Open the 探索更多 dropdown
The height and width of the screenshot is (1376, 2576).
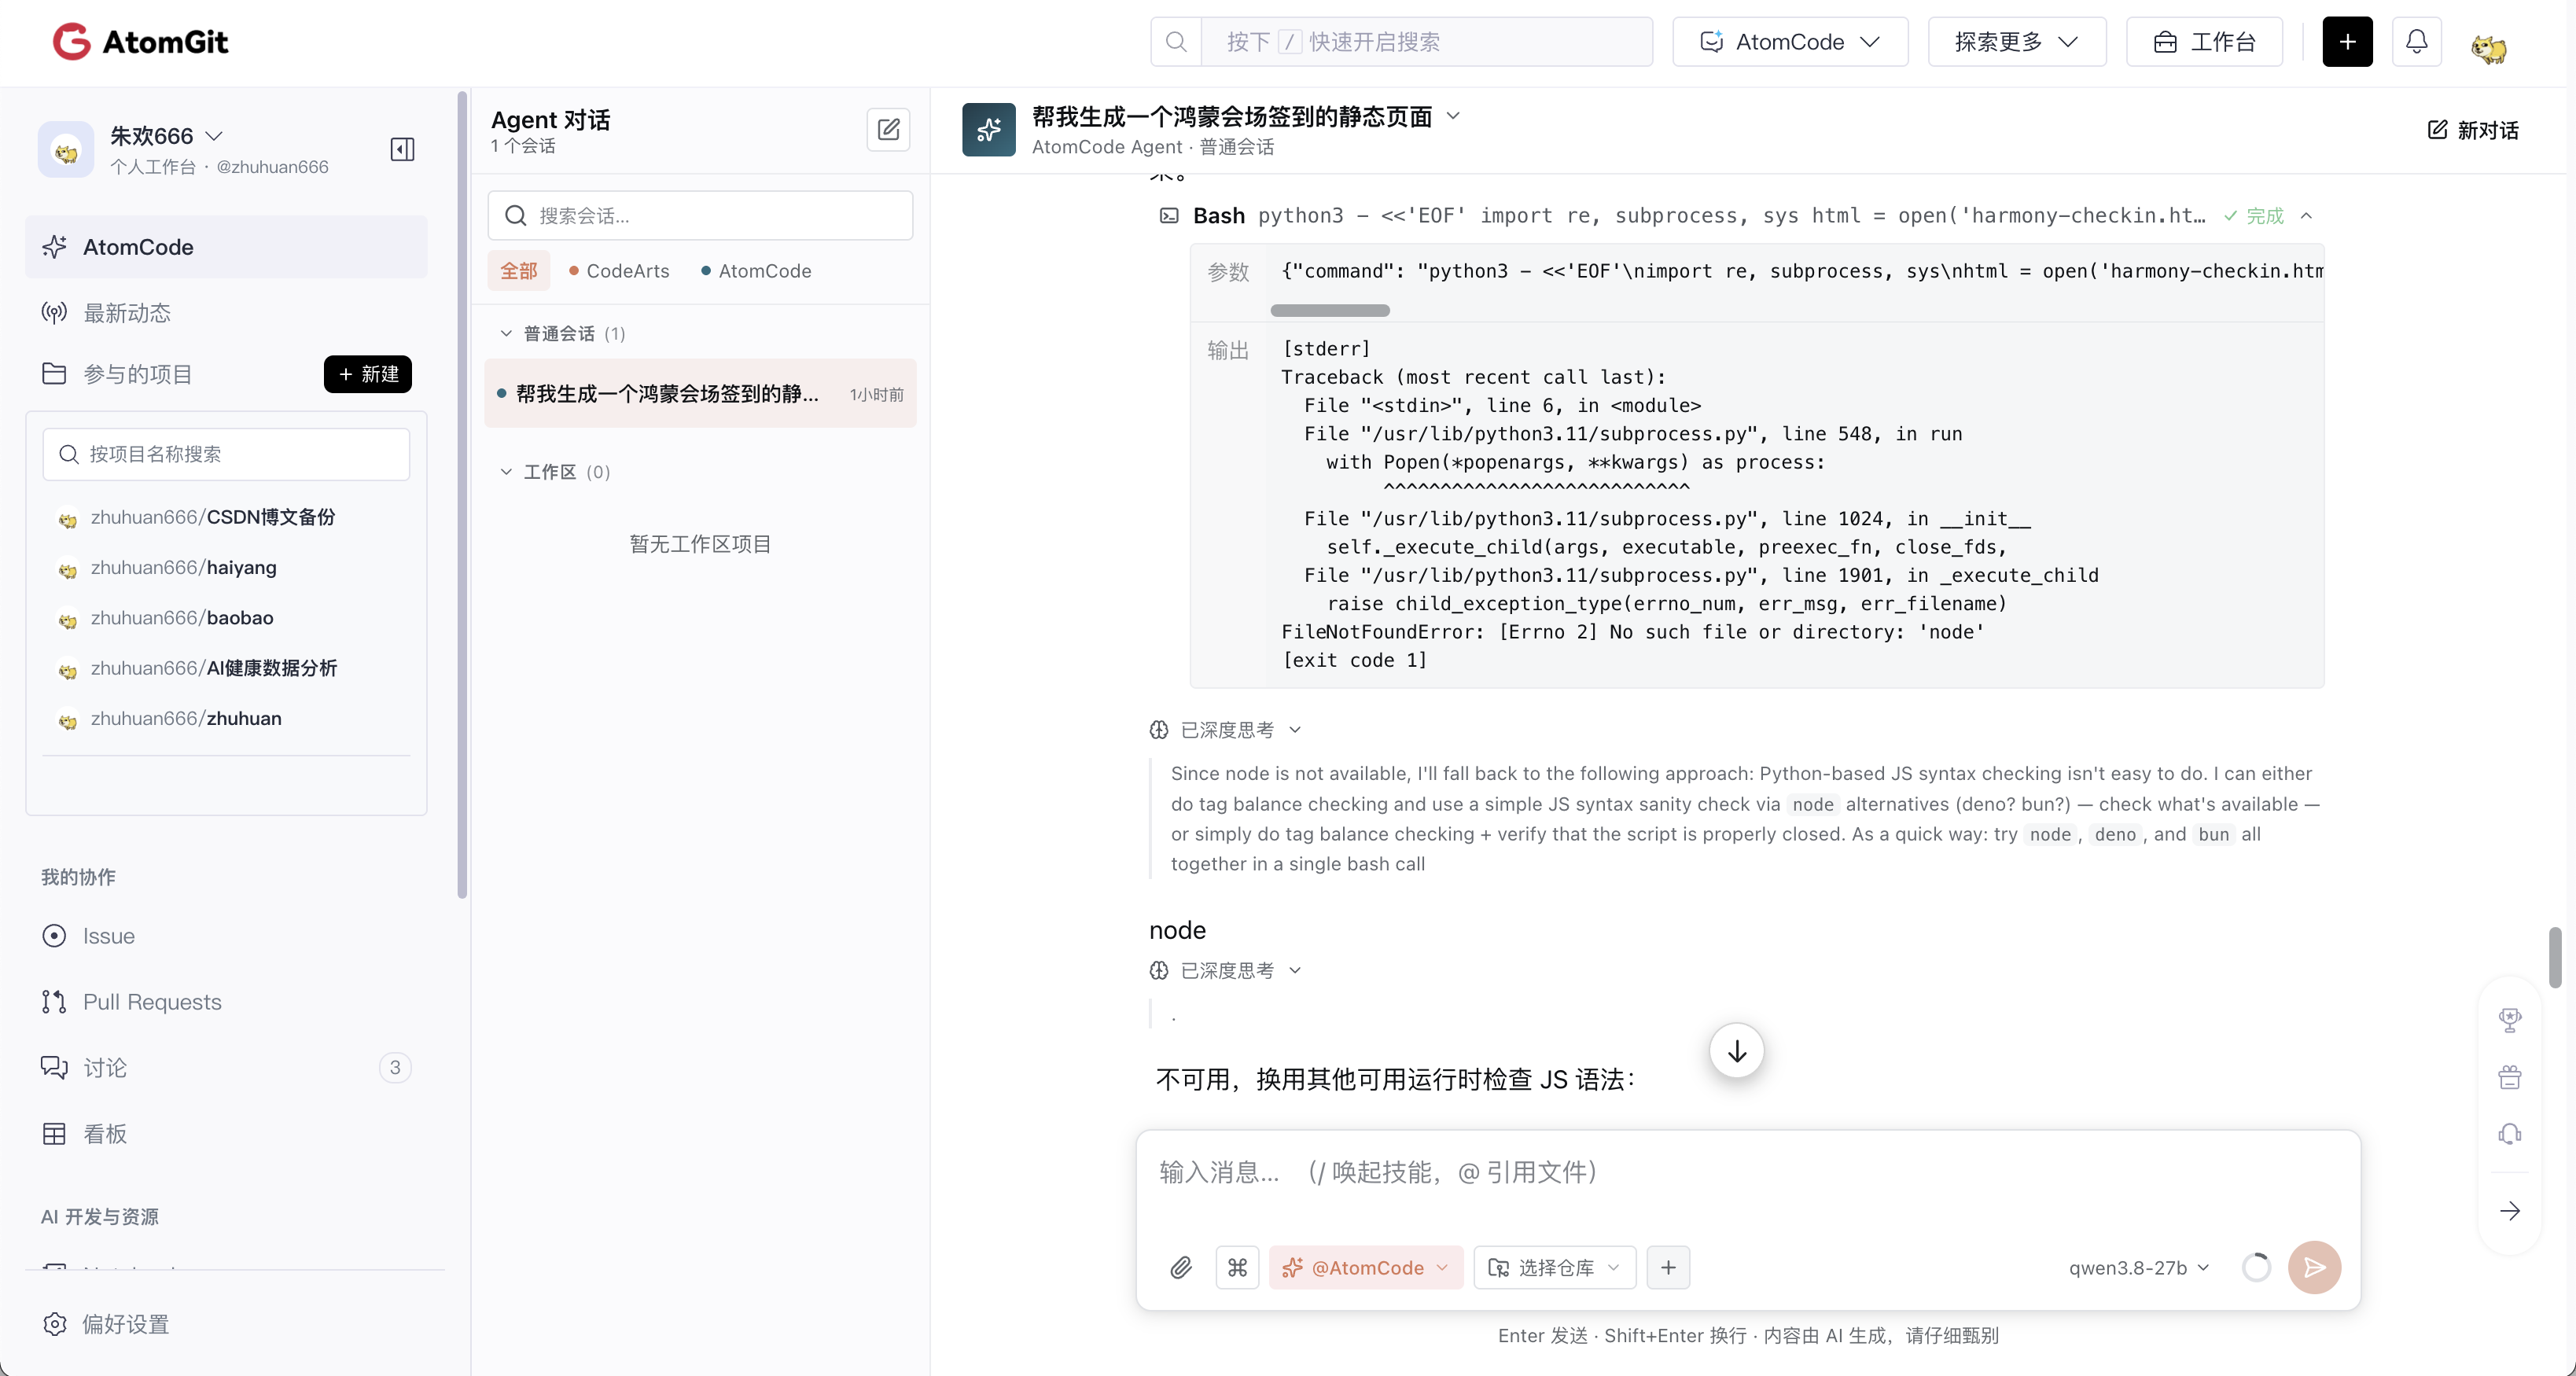(x=2016, y=42)
